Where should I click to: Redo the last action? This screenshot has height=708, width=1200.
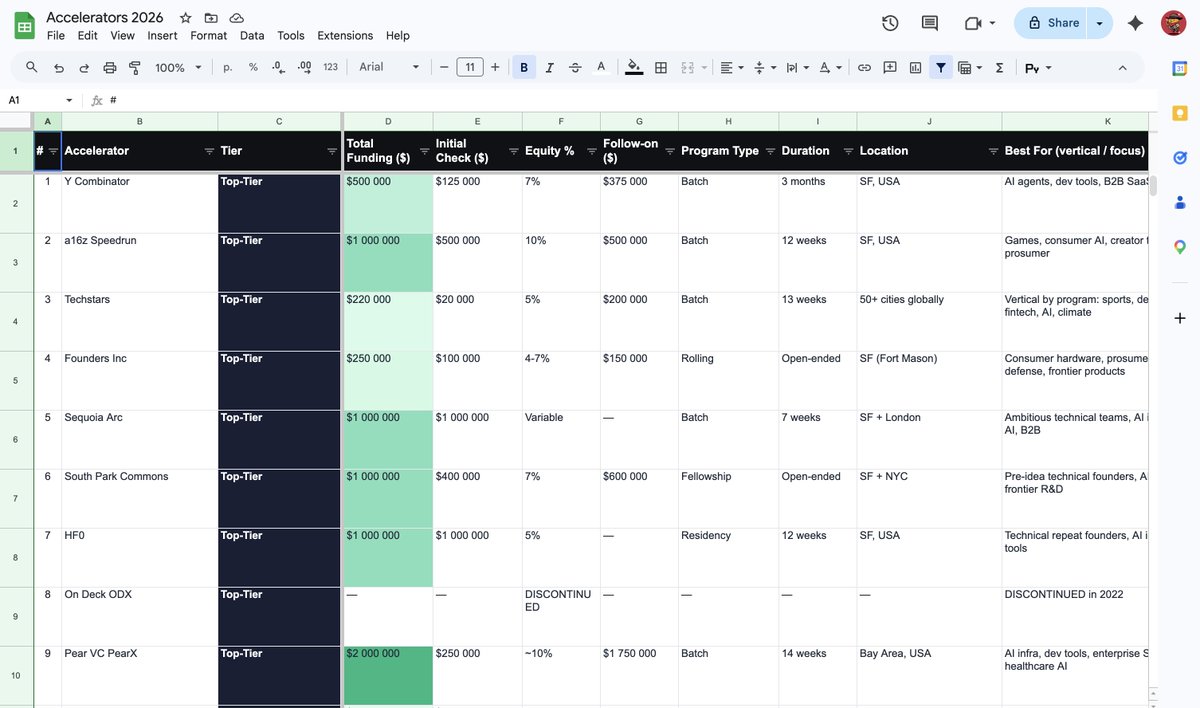pyautogui.click(x=84, y=67)
